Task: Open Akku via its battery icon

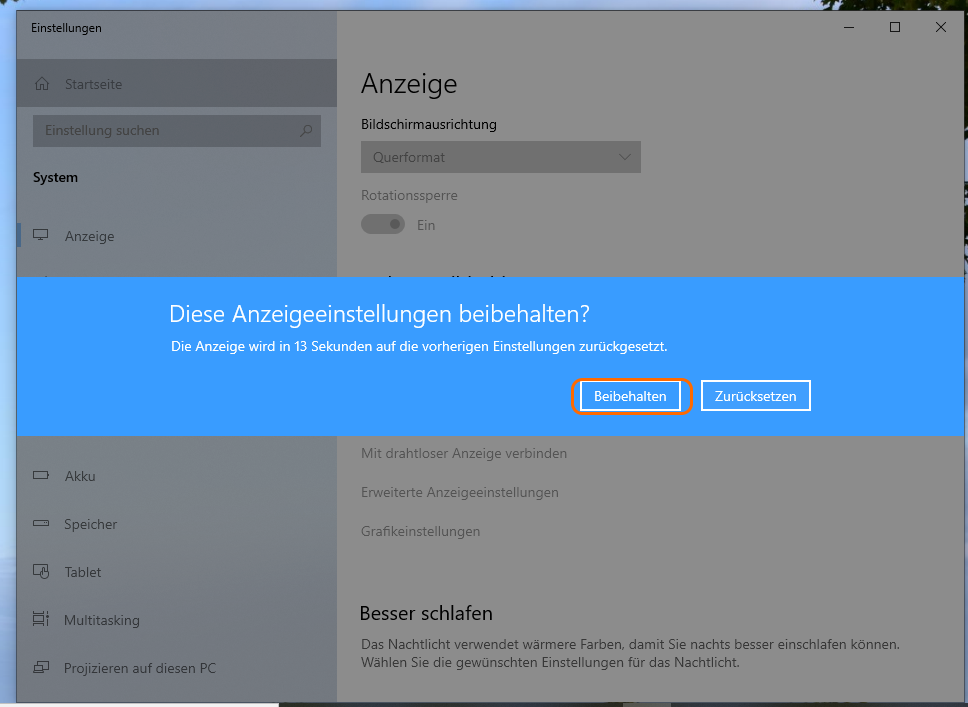Action: point(41,476)
